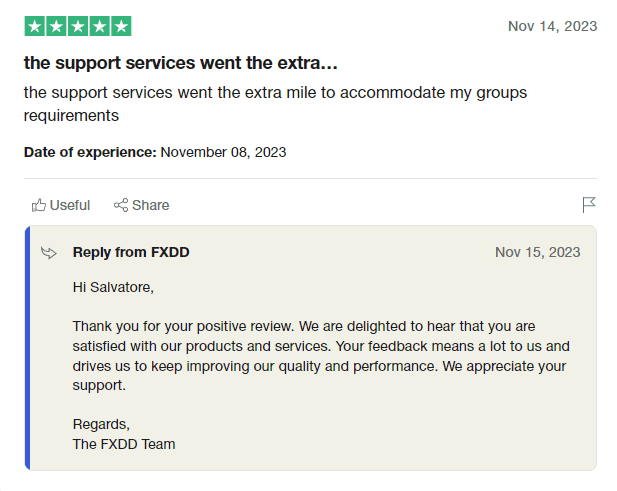
Task: Click the second green rating star
Action: coord(56,26)
